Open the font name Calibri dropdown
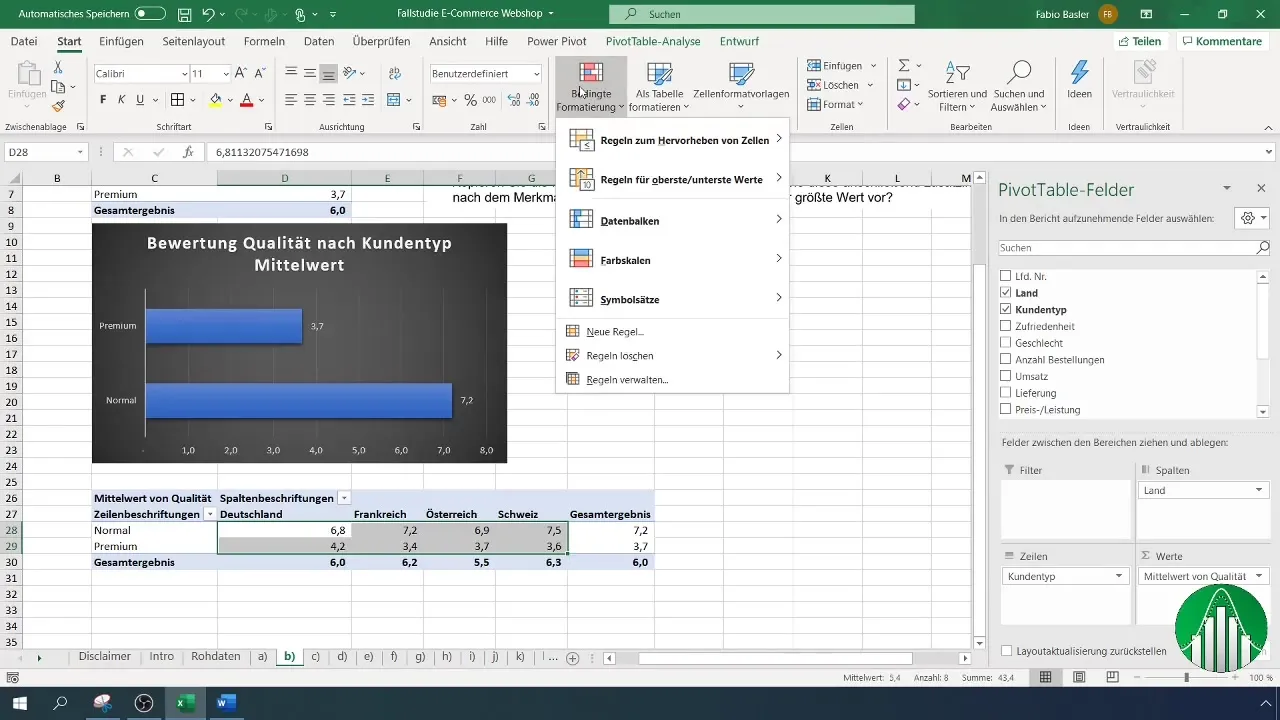This screenshot has width=1280, height=720. (184, 74)
